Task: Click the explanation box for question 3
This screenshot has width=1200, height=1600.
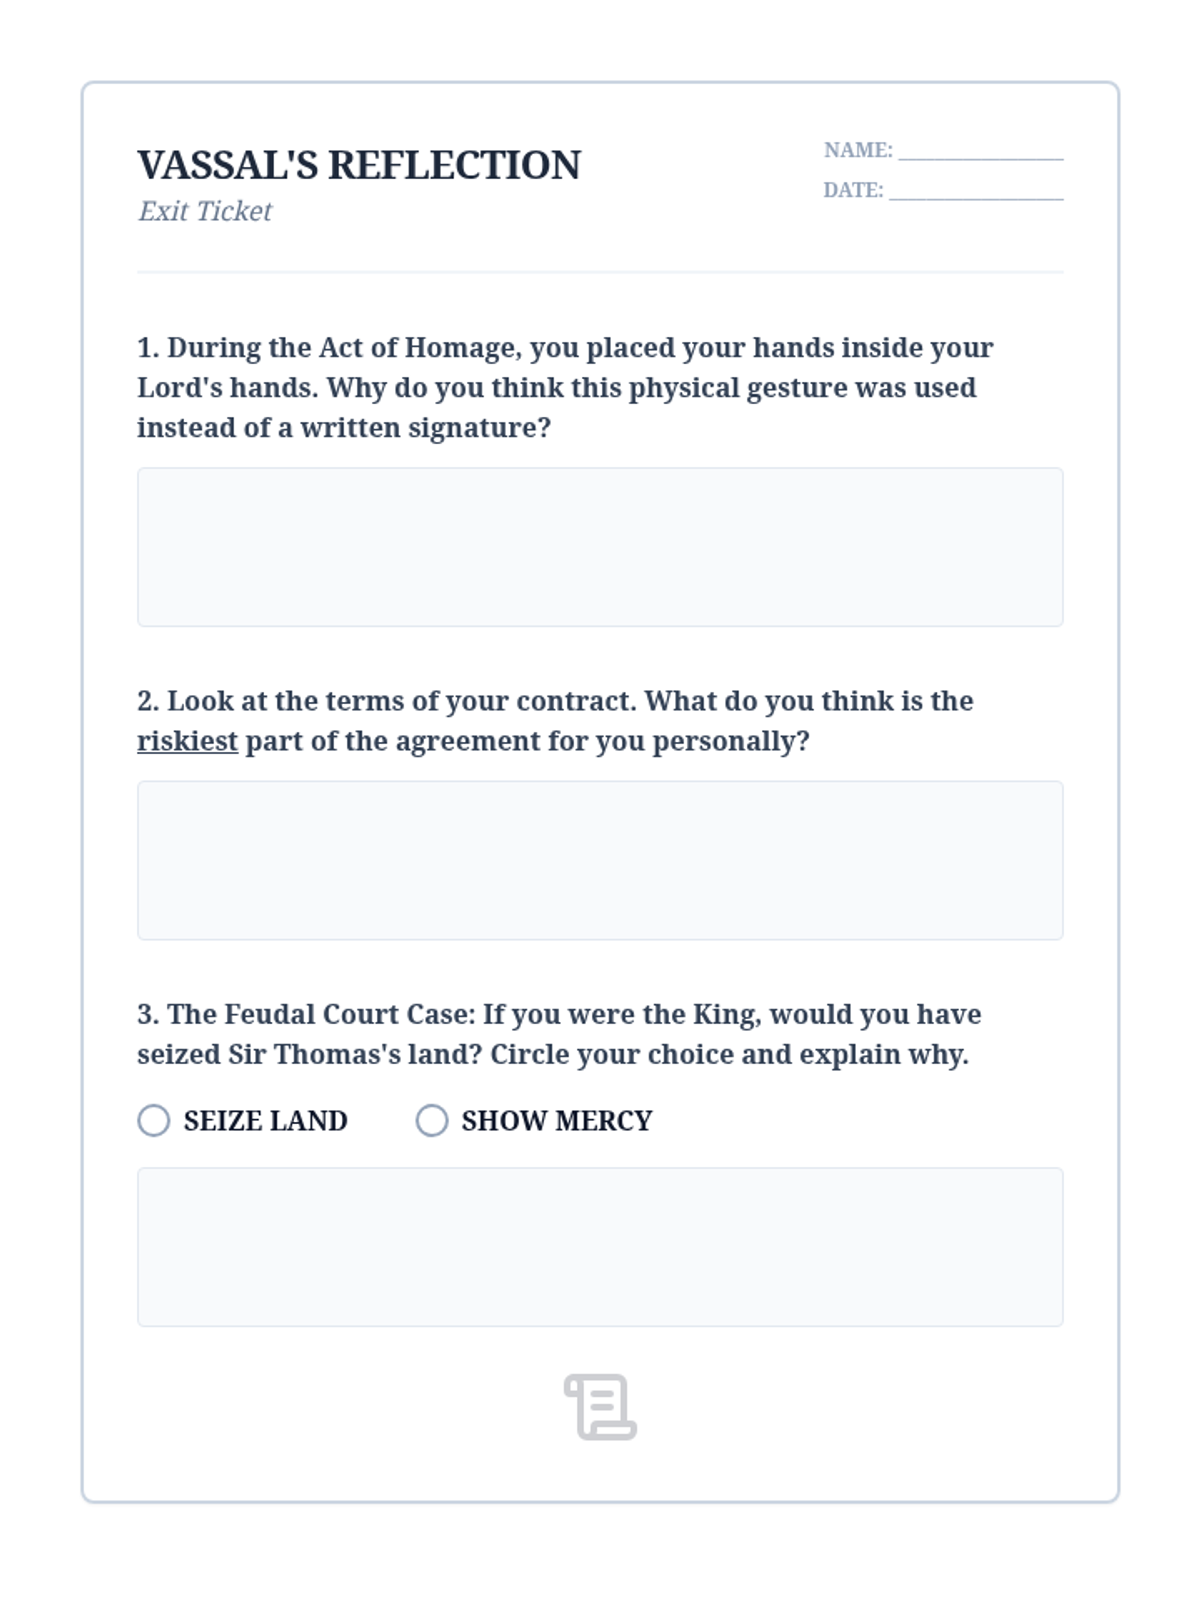Action: click(600, 1247)
